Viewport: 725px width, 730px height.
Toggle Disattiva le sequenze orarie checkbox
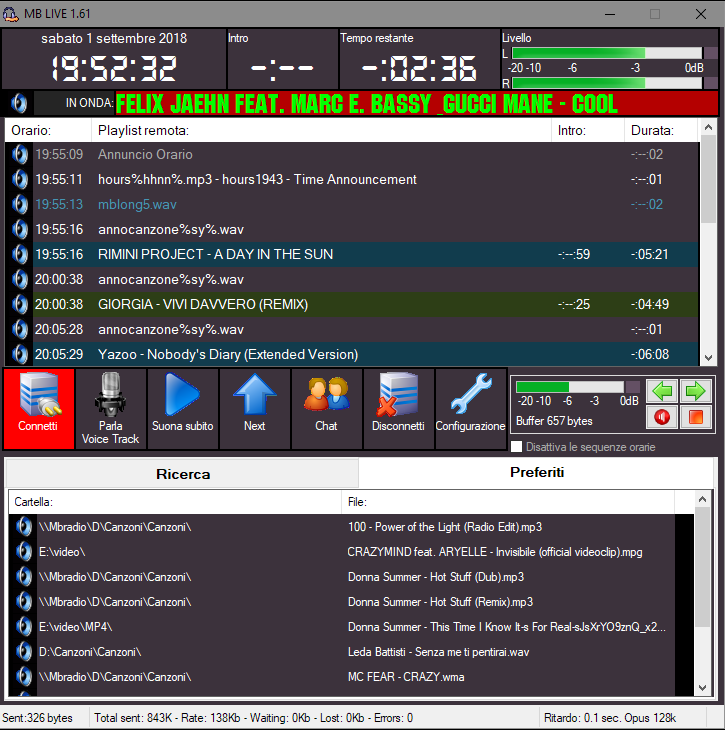pos(516,447)
